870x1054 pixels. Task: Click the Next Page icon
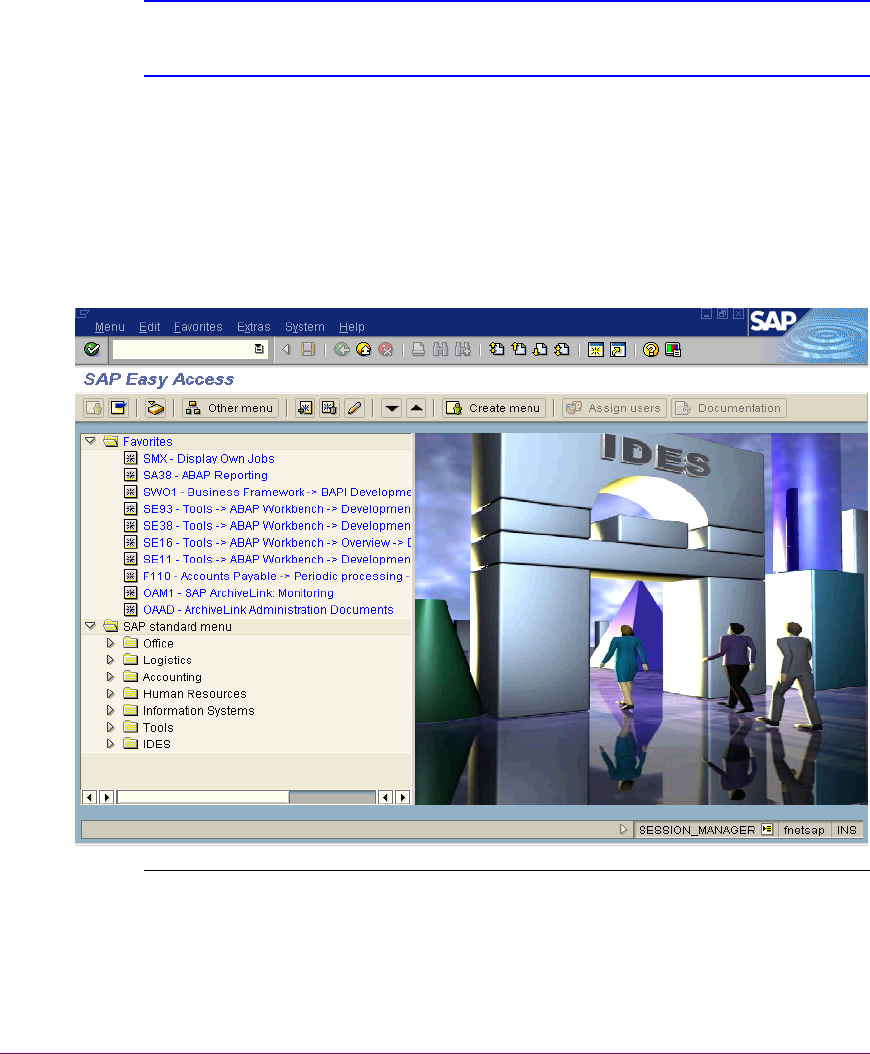pyautogui.click(x=541, y=350)
